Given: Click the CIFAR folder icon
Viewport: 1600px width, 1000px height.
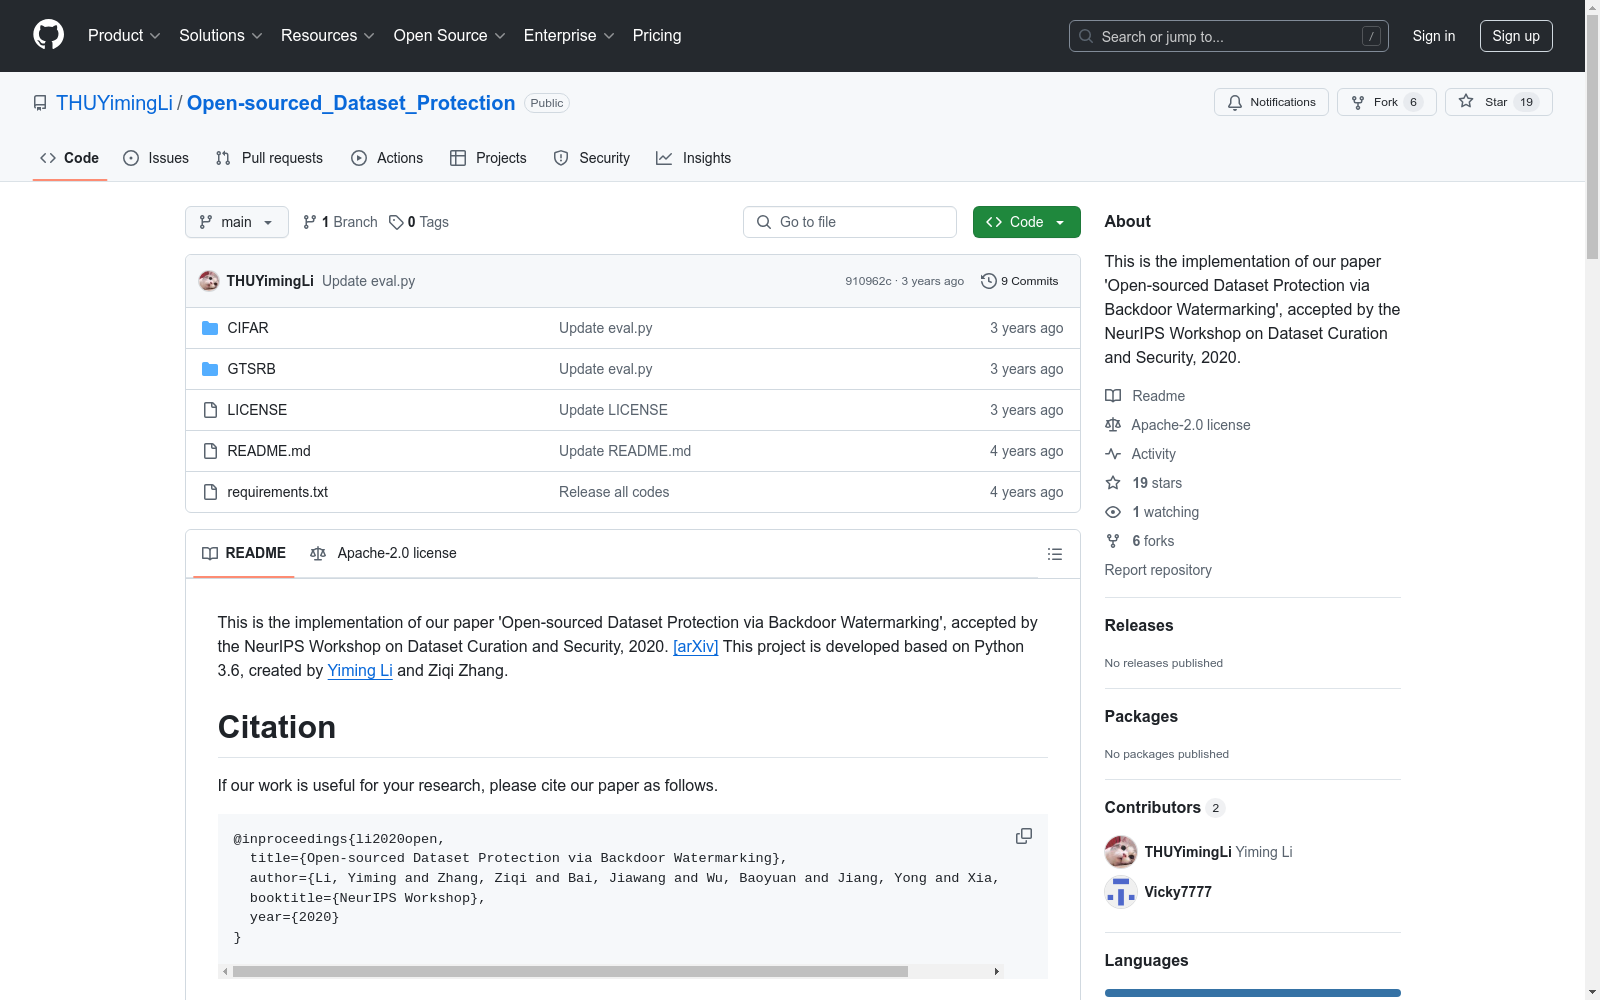Looking at the screenshot, I should pos(210,328).
